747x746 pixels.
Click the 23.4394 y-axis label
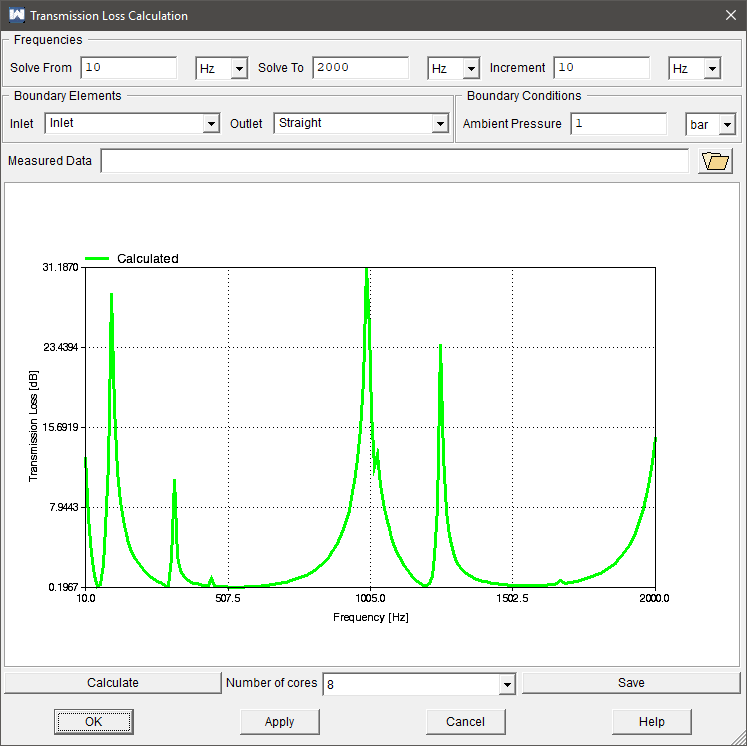point(61,347)
